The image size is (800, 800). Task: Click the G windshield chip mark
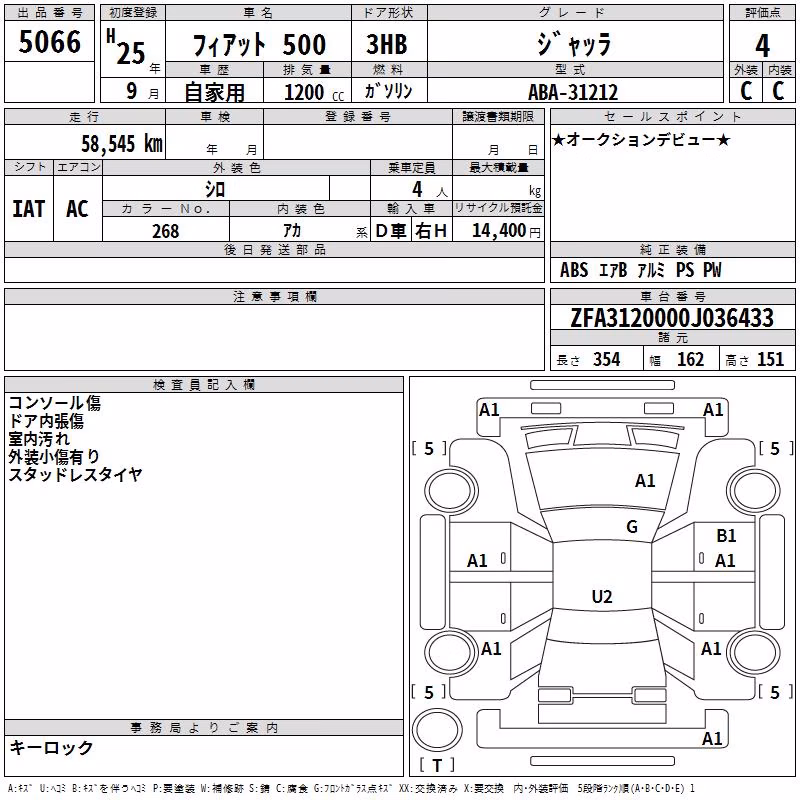click(632, 527)
